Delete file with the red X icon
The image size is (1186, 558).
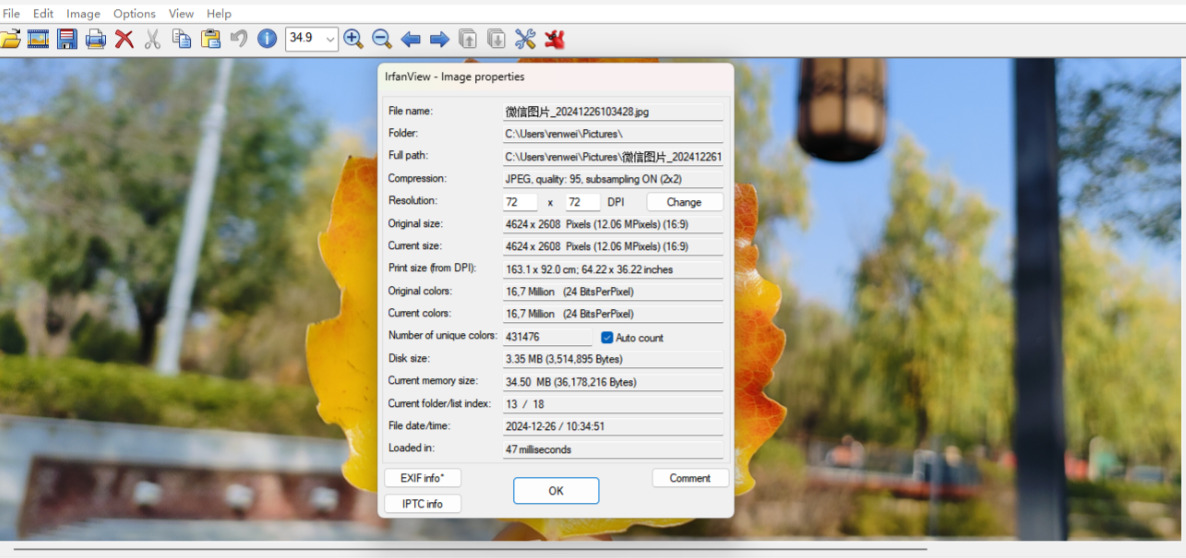124,39
